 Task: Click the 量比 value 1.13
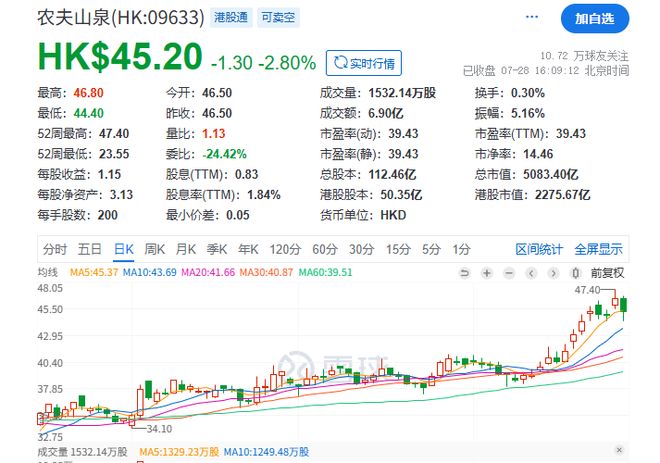point(213,133)
